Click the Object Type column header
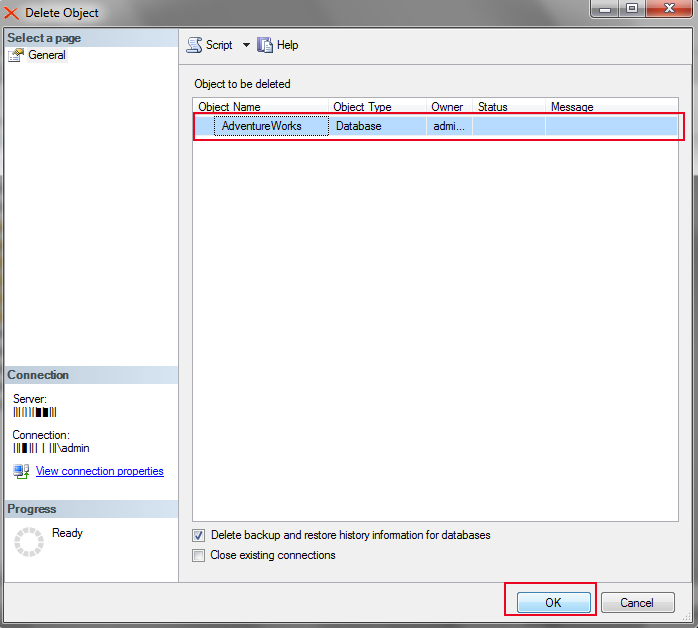This screenshot has width=698, height=628. 362,107
